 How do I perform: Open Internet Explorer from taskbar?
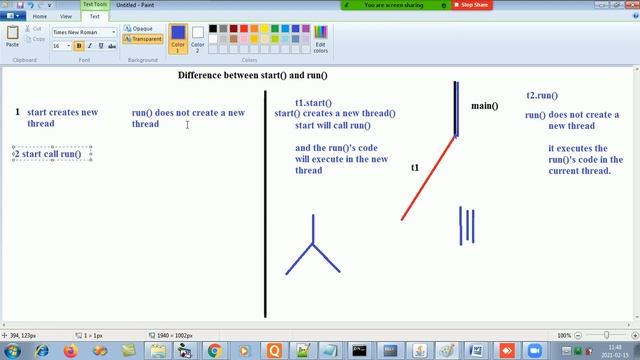coord(41,351)
